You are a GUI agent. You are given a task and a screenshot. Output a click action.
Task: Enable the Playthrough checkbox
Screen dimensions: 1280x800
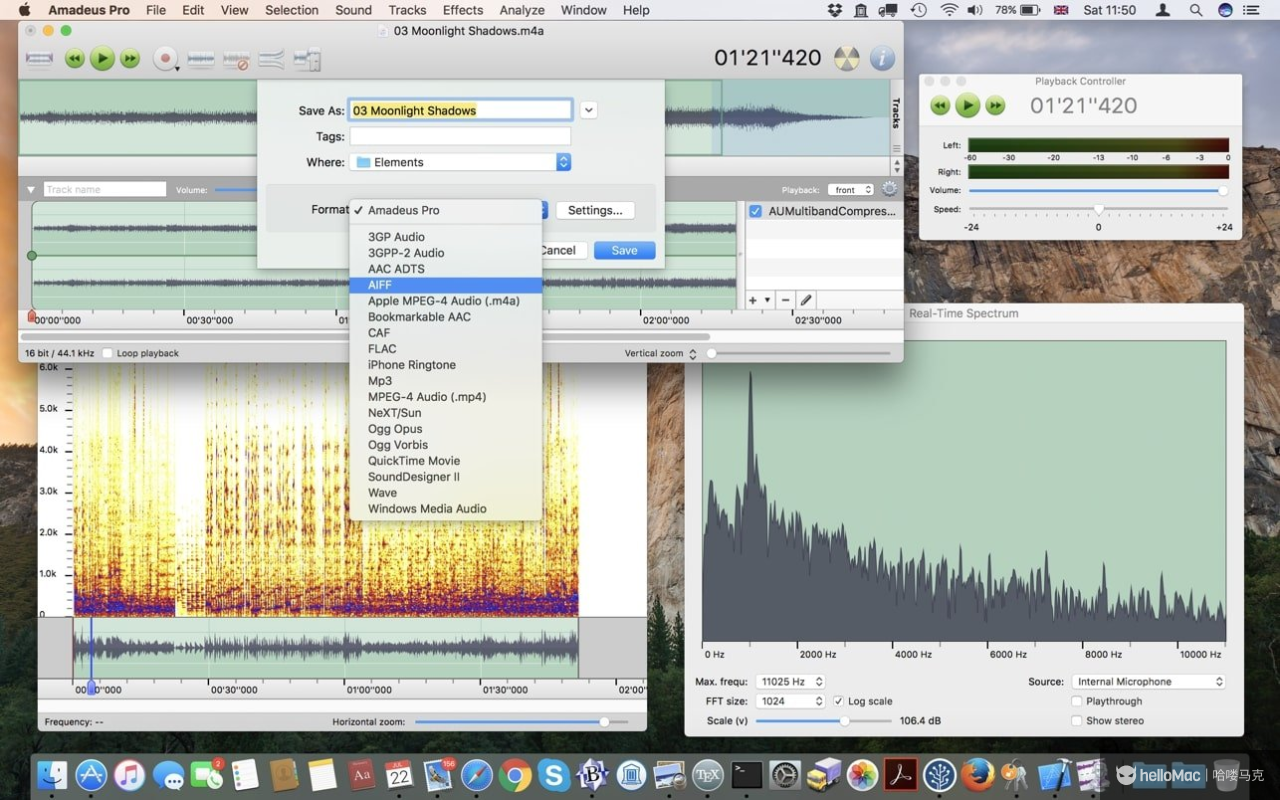point(1076,701)
